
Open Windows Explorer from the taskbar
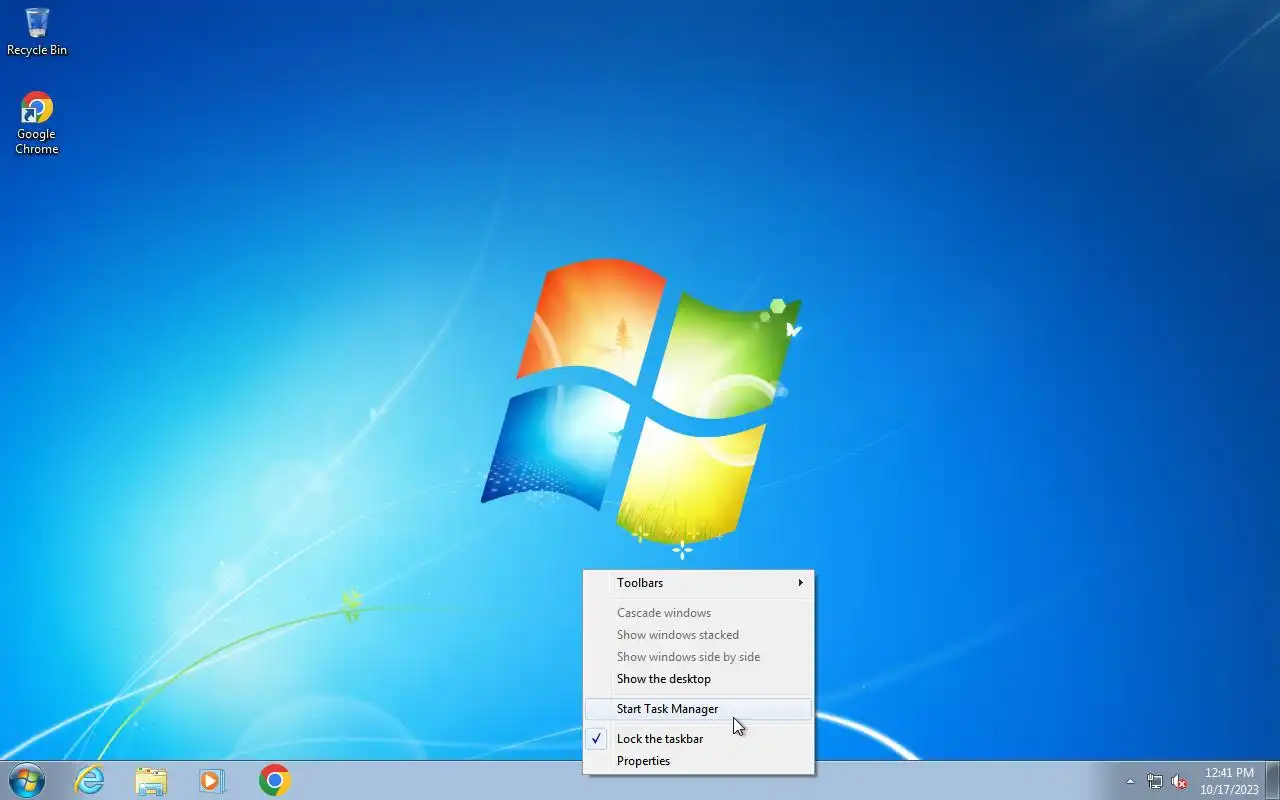(x=151, y=780)
